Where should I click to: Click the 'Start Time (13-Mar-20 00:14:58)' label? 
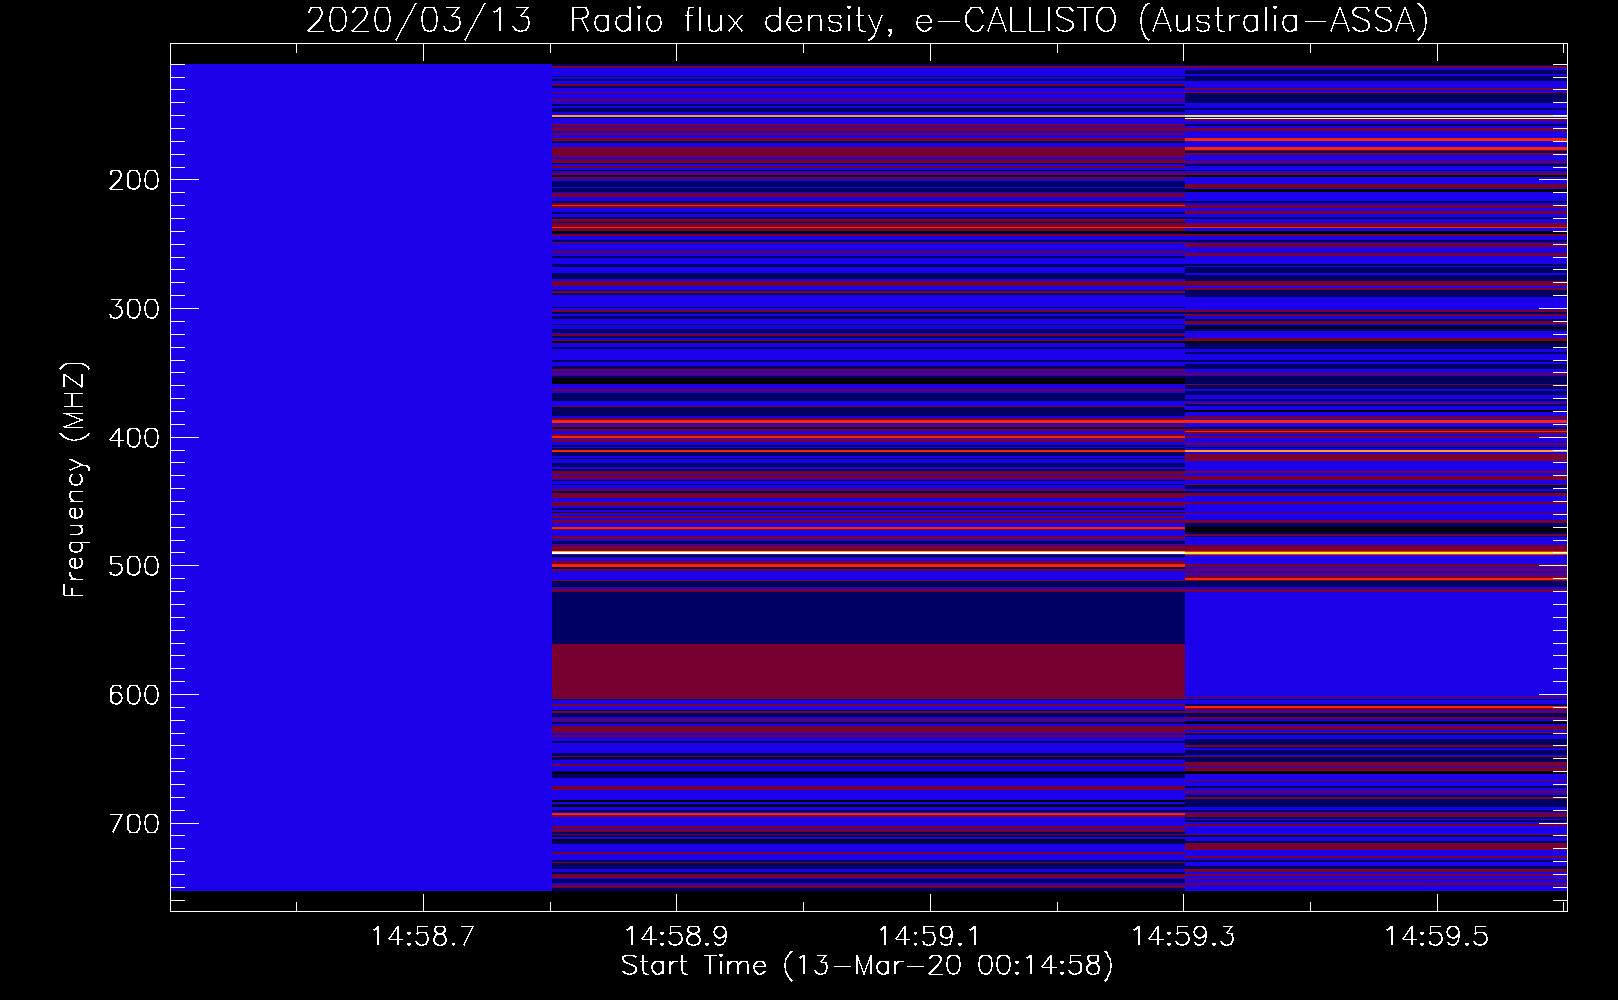point(867,966)
